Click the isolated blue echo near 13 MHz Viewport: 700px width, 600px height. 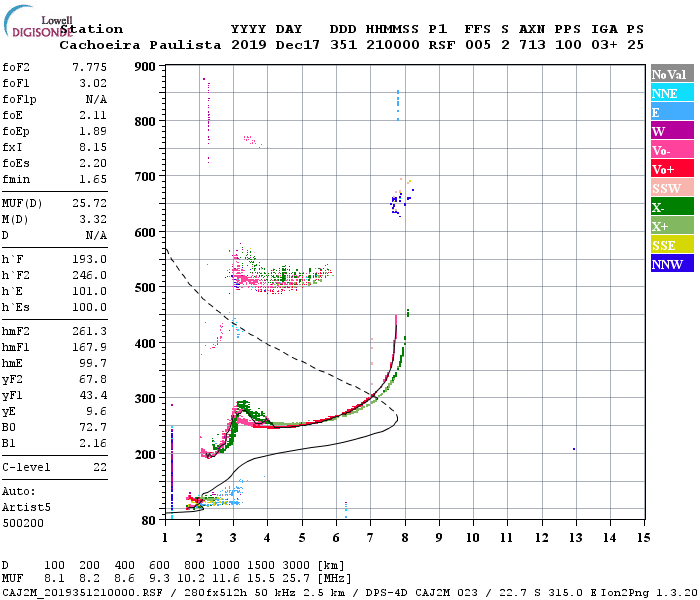coord(574,449)
